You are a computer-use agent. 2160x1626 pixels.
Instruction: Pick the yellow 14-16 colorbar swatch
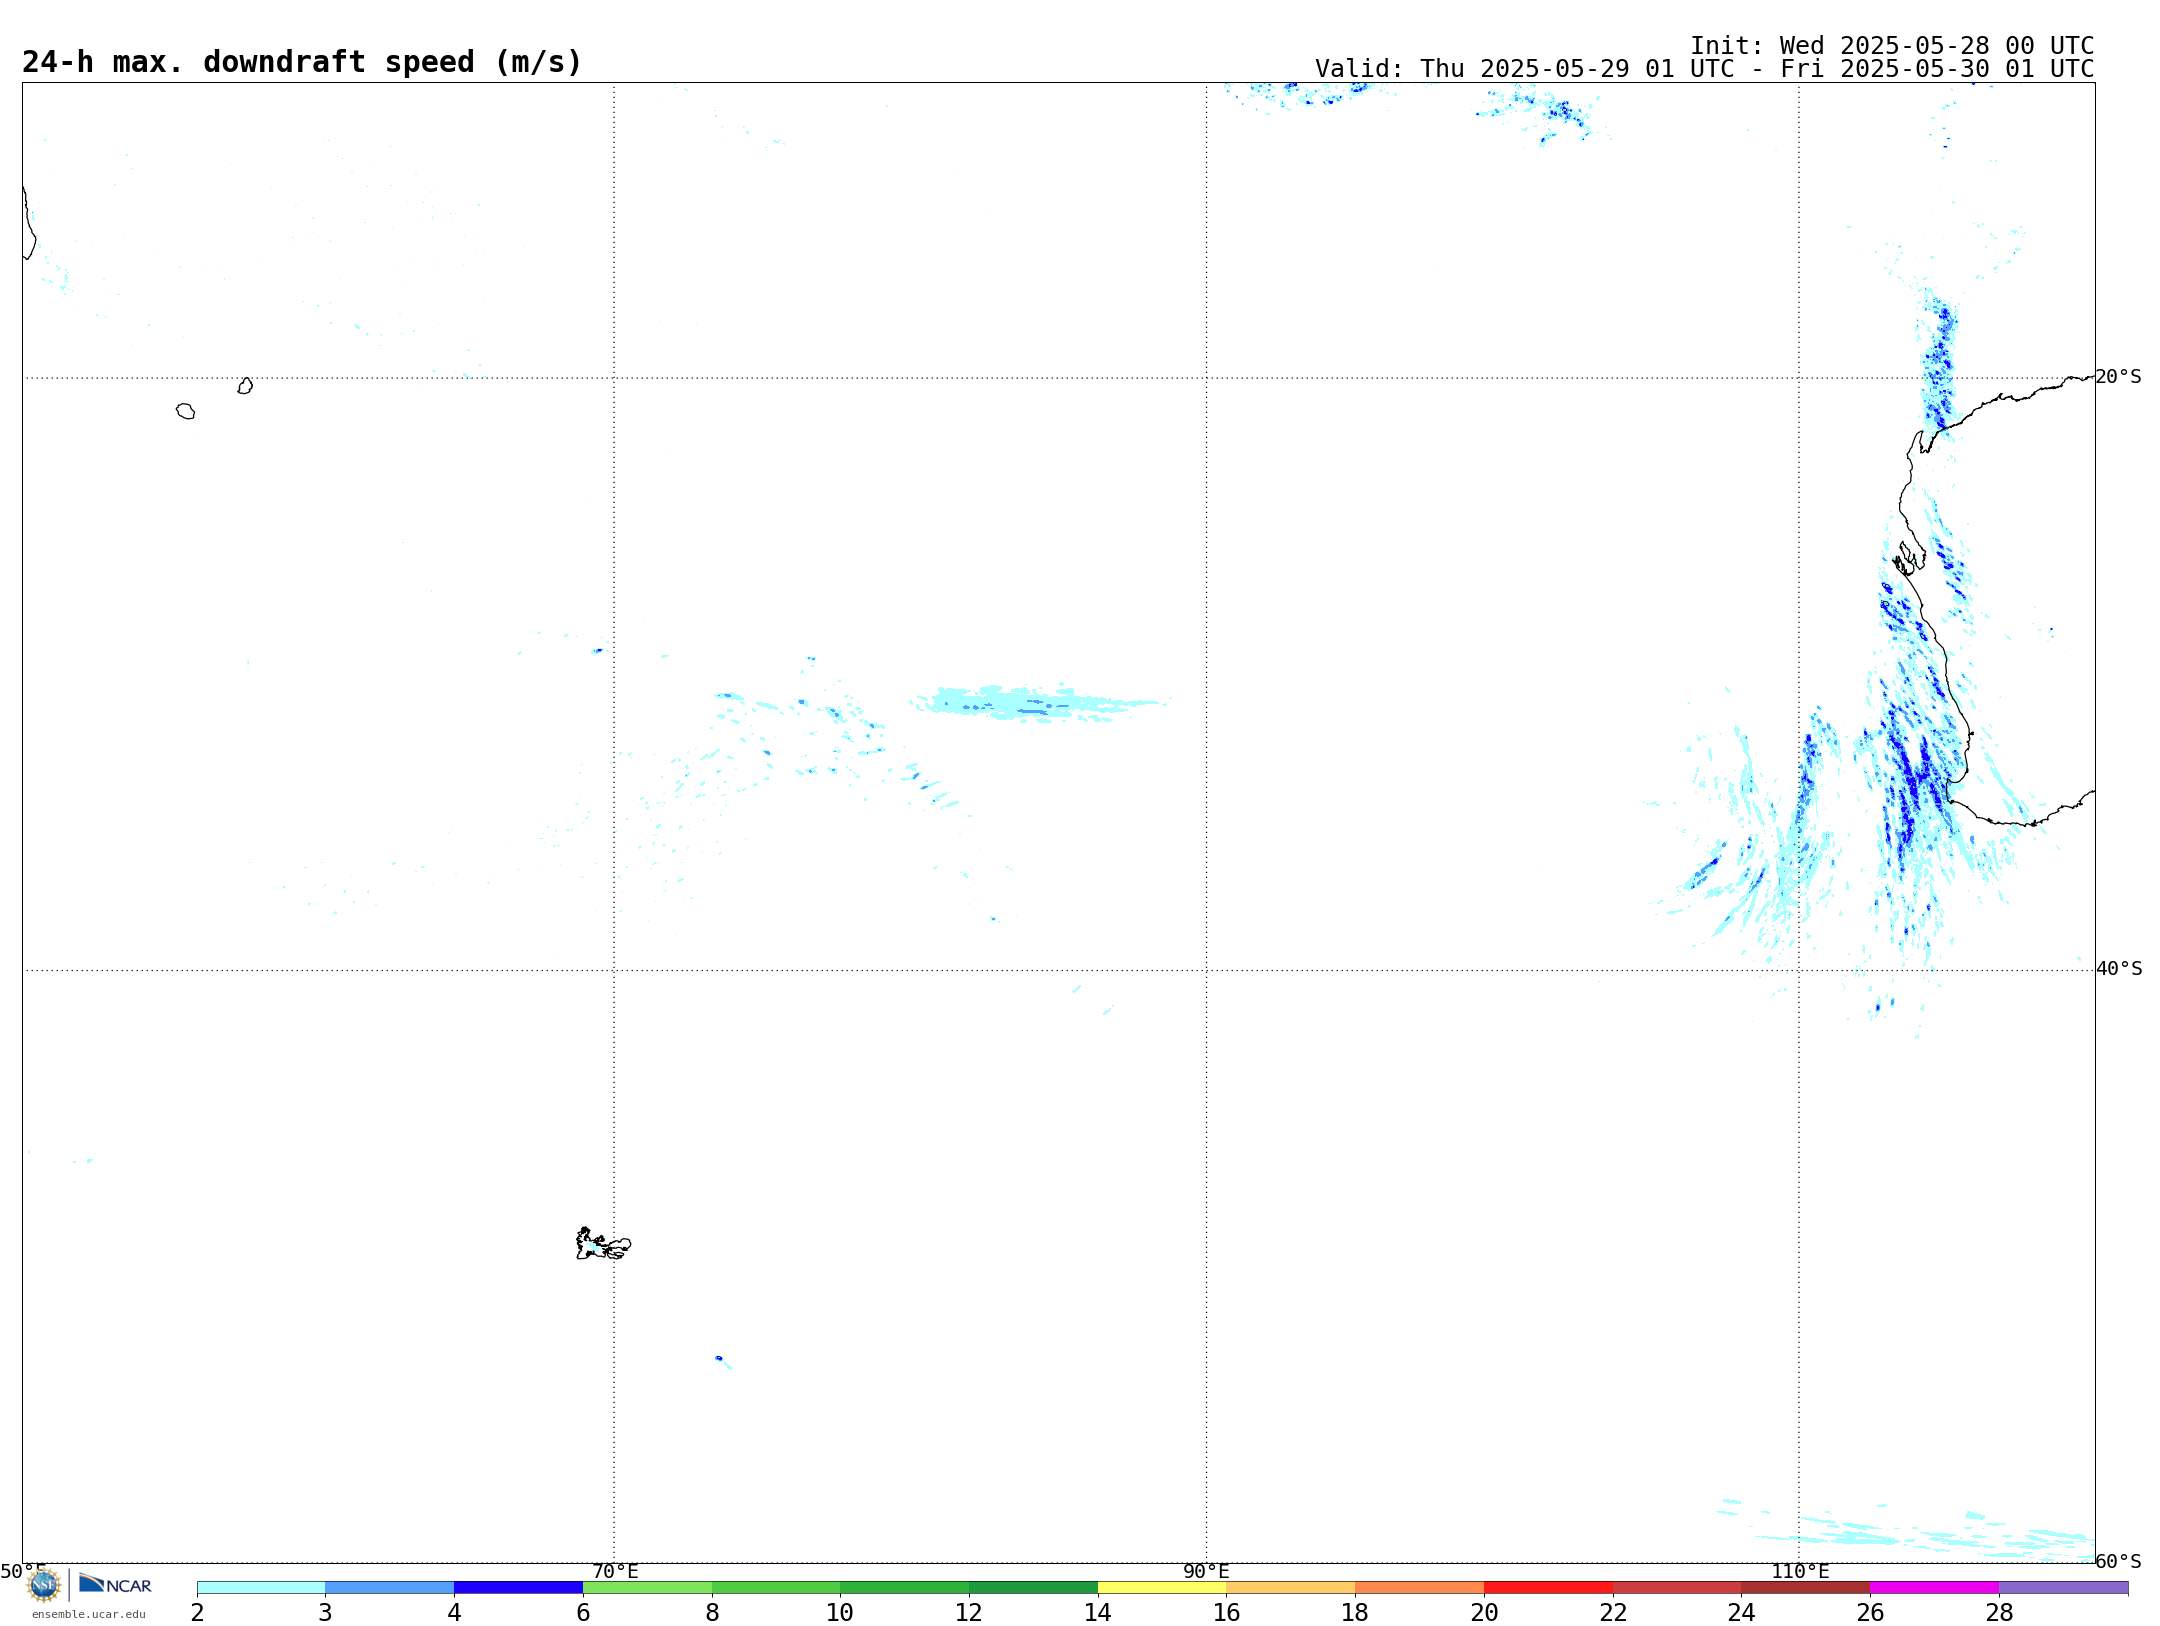tap(1162, 1588)
